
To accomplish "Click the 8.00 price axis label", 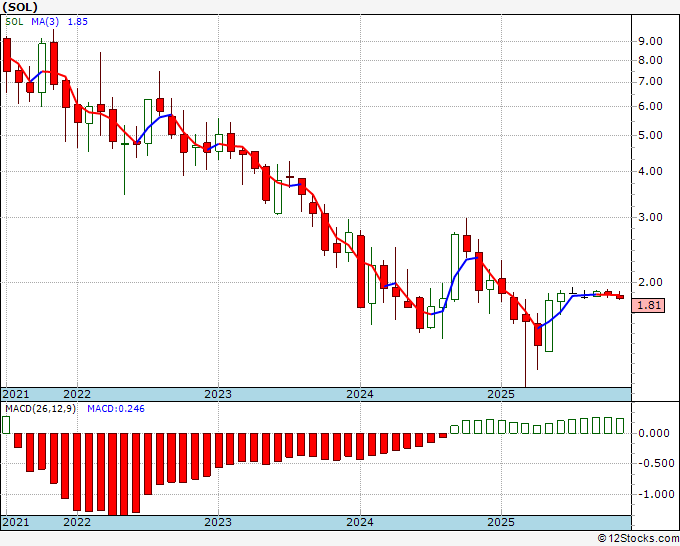I will (650, 60).
